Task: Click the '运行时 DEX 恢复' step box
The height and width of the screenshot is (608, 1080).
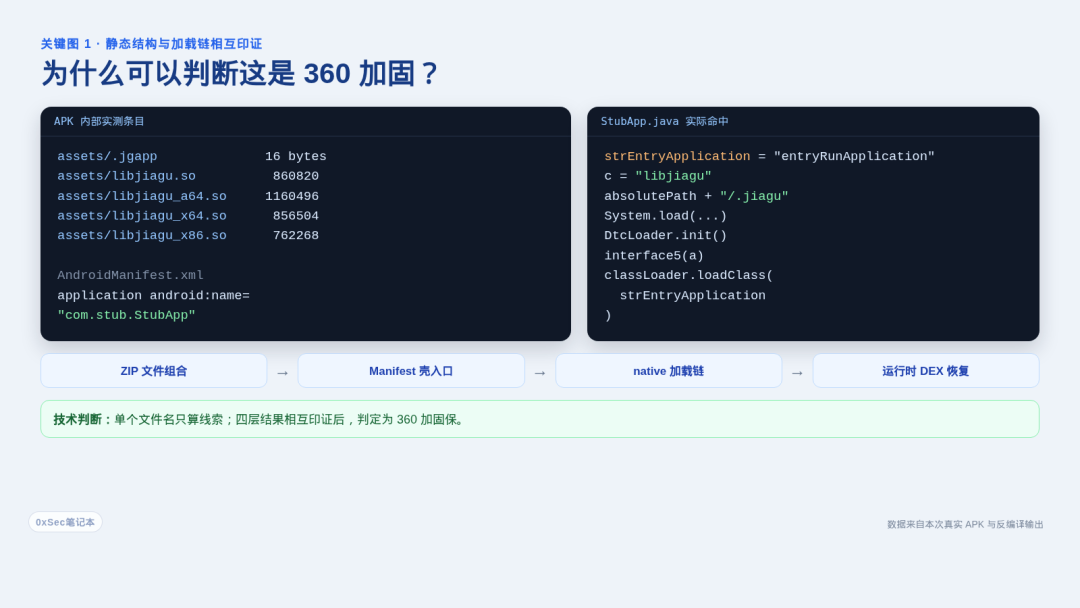Action: point(926,371)
